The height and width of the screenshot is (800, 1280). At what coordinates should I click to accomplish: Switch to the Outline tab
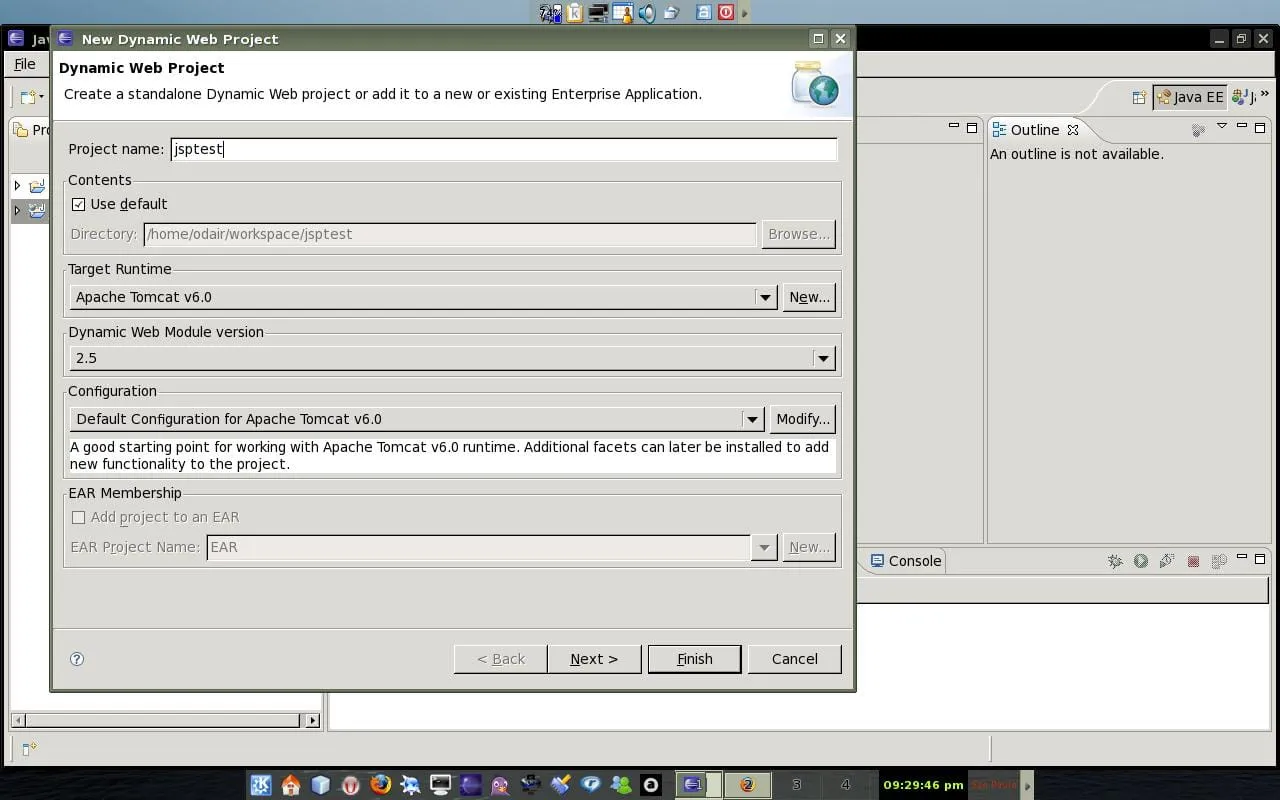click(x=1035, y=130)
